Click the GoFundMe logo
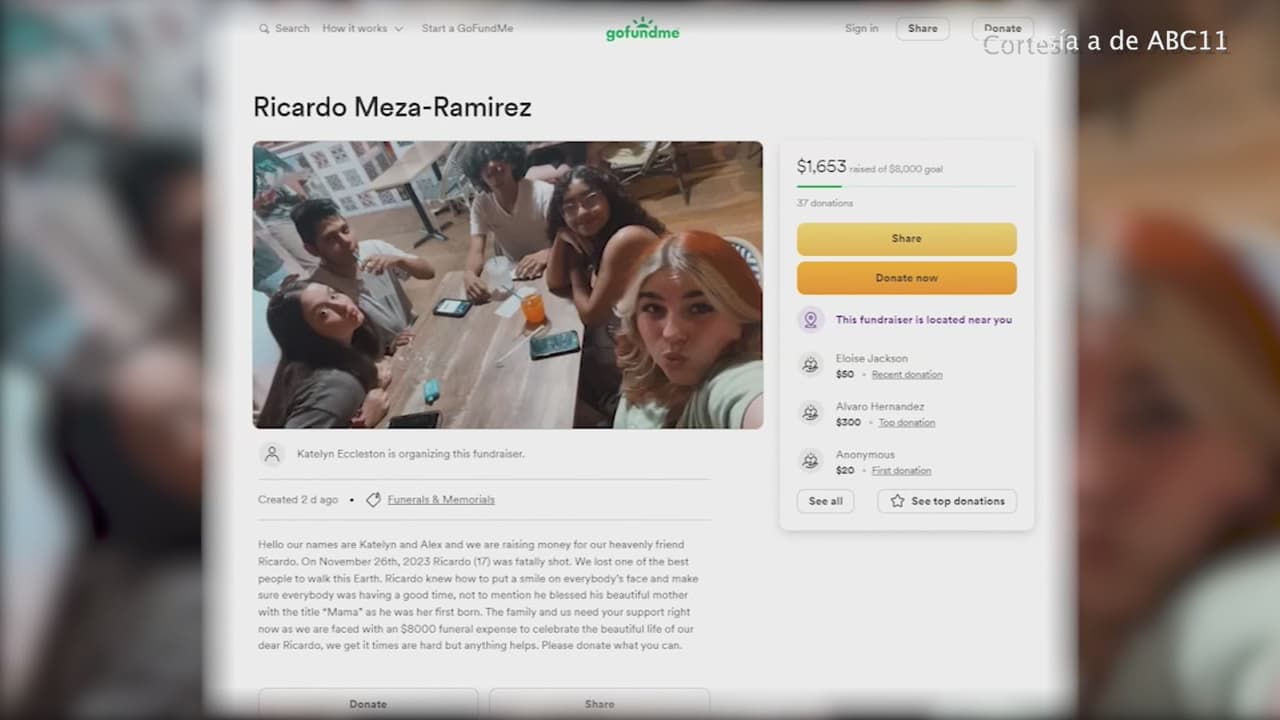The width and height of the screenshot is (1280, 720). click(642, 30)
